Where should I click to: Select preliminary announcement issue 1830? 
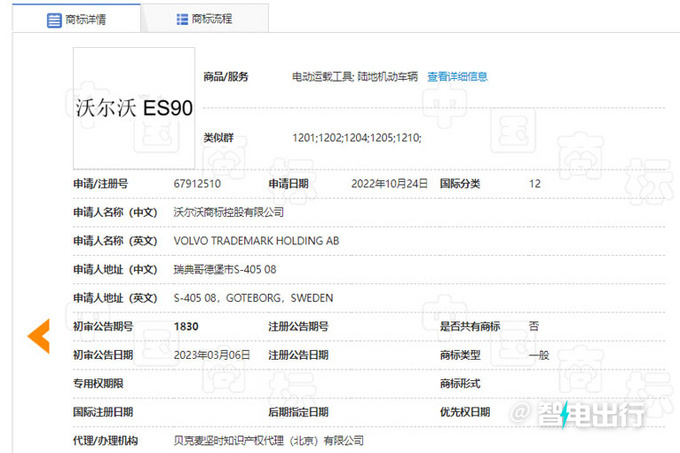pyautogui.click(x=186, y=326)
